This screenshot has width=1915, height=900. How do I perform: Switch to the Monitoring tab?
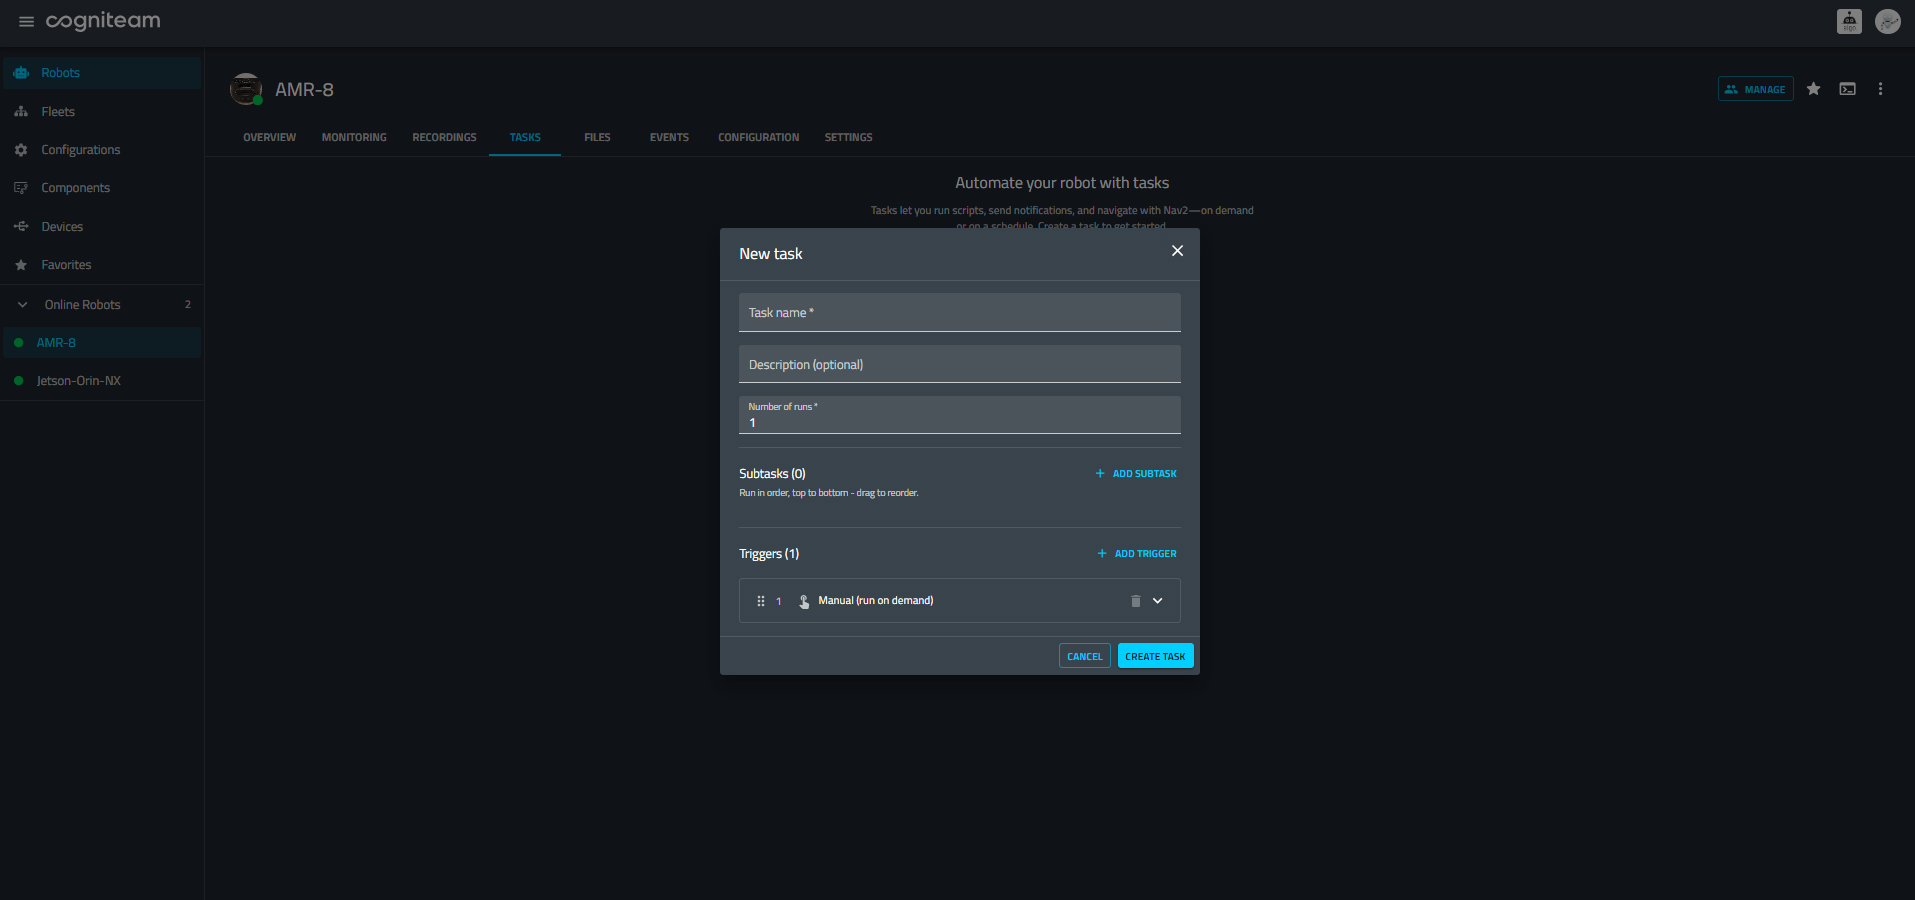coord(354,138)
